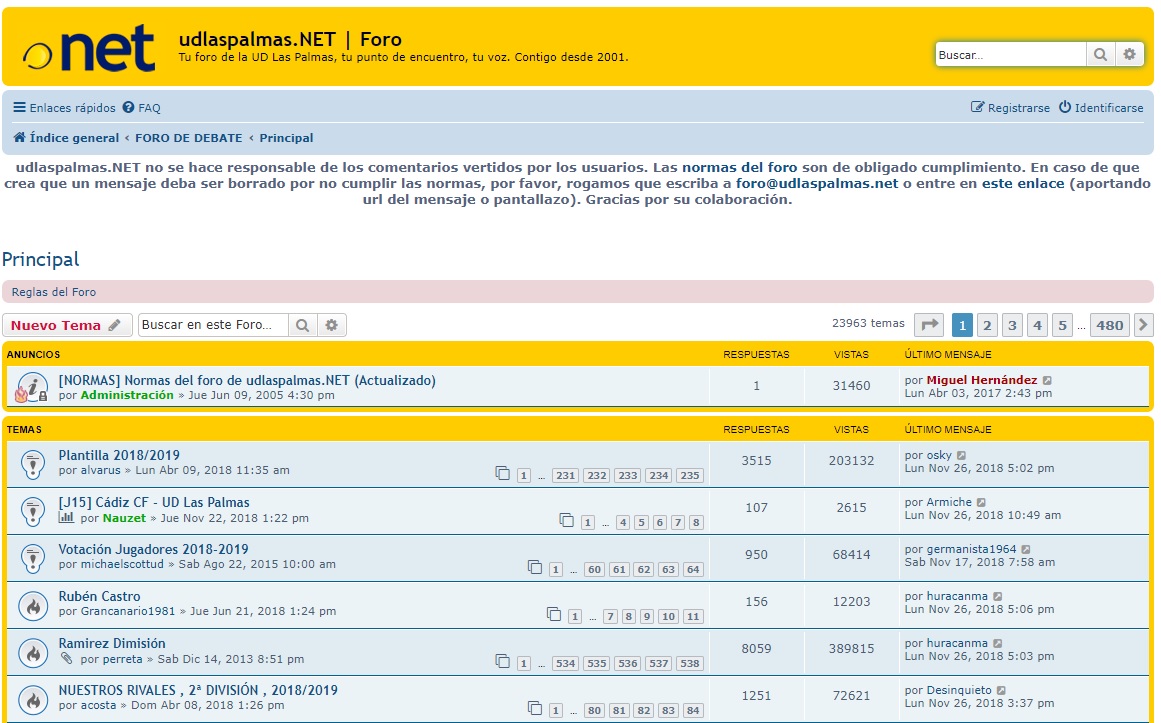Go to page 8 of Cádiz CF topic
1161x723 pixels.
[x=696, y=522]
